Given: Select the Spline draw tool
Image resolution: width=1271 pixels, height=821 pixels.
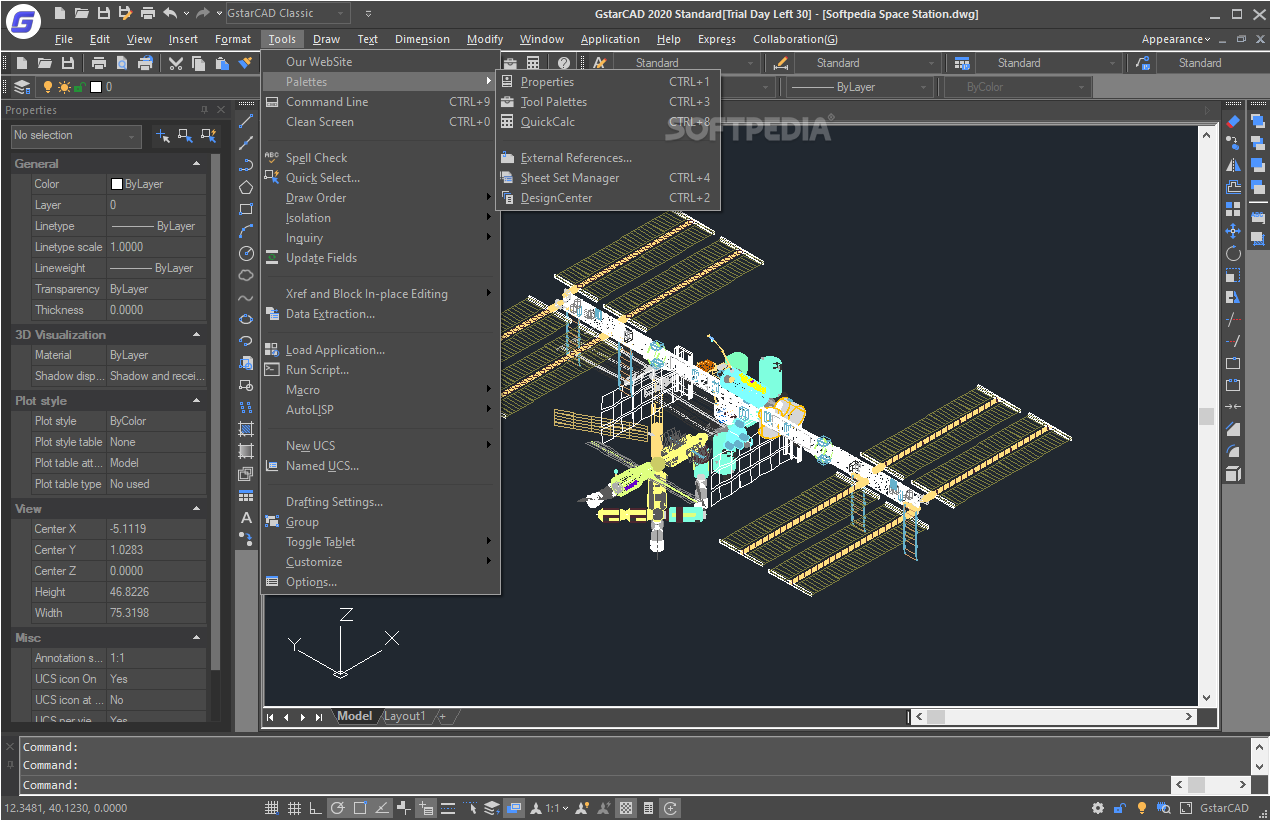Looking at the screenshot, I should [x=246, y=297].
